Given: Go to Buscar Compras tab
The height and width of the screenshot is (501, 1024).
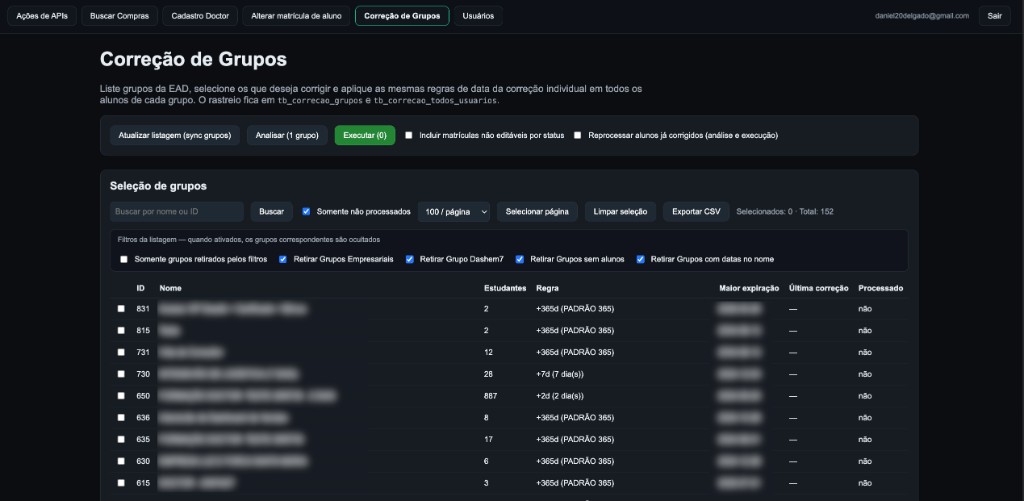Looking at the screenshot, I should [x=120, y=16].
